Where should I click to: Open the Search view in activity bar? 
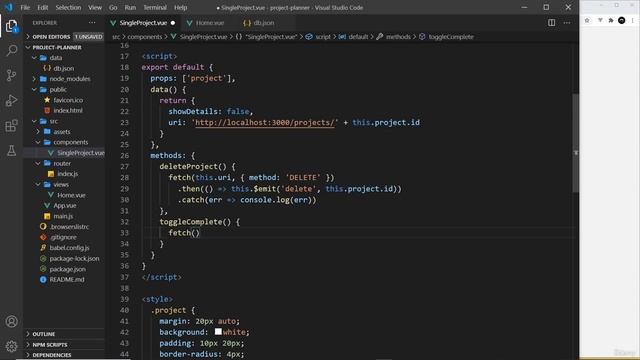pyautogui.click(x=11, y=51)
